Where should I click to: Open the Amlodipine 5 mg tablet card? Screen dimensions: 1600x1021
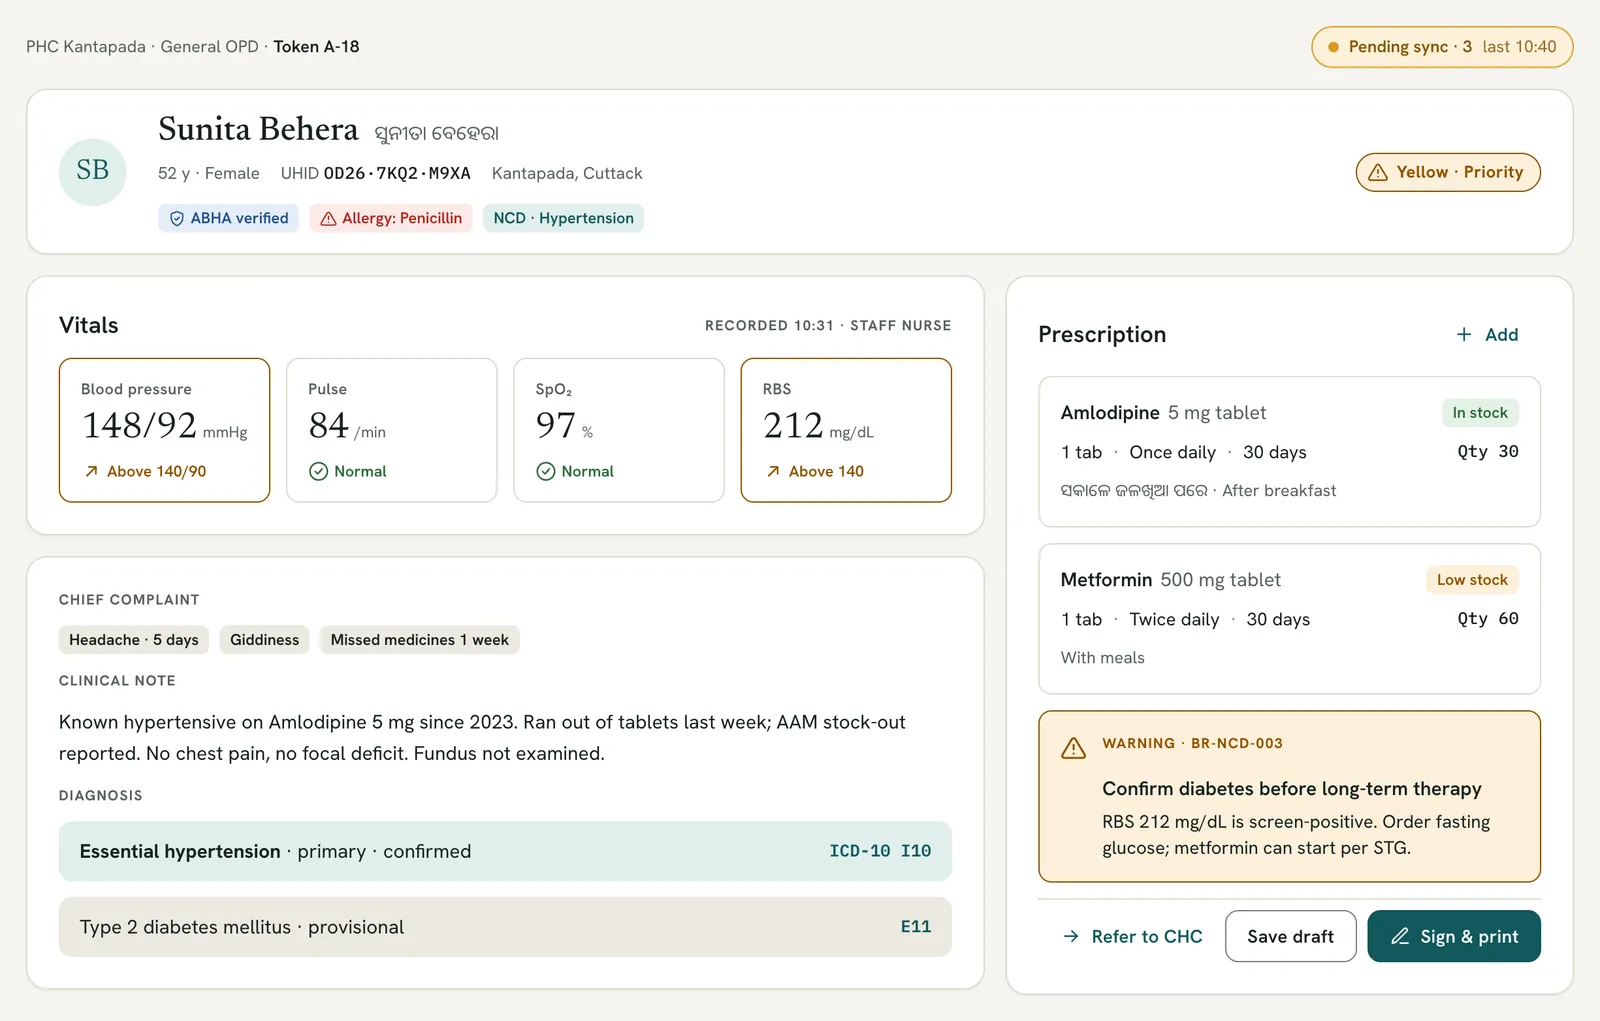1289,451
